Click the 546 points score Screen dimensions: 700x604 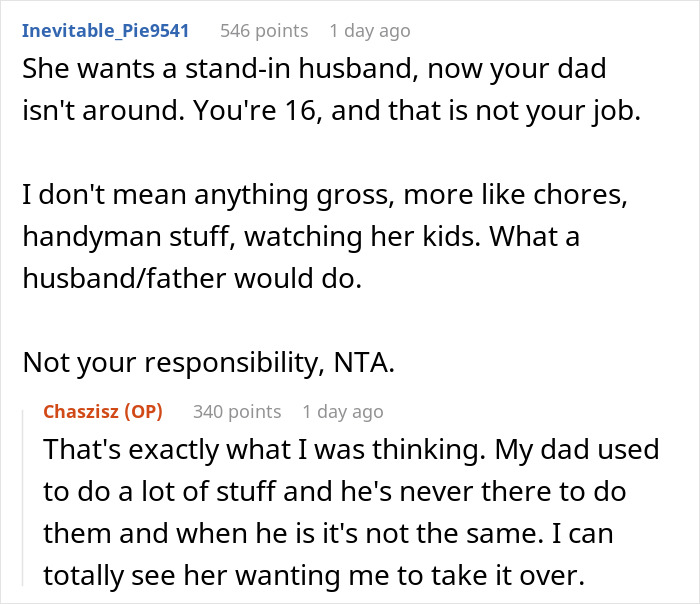pyautogui.click(x=263, y=31)
